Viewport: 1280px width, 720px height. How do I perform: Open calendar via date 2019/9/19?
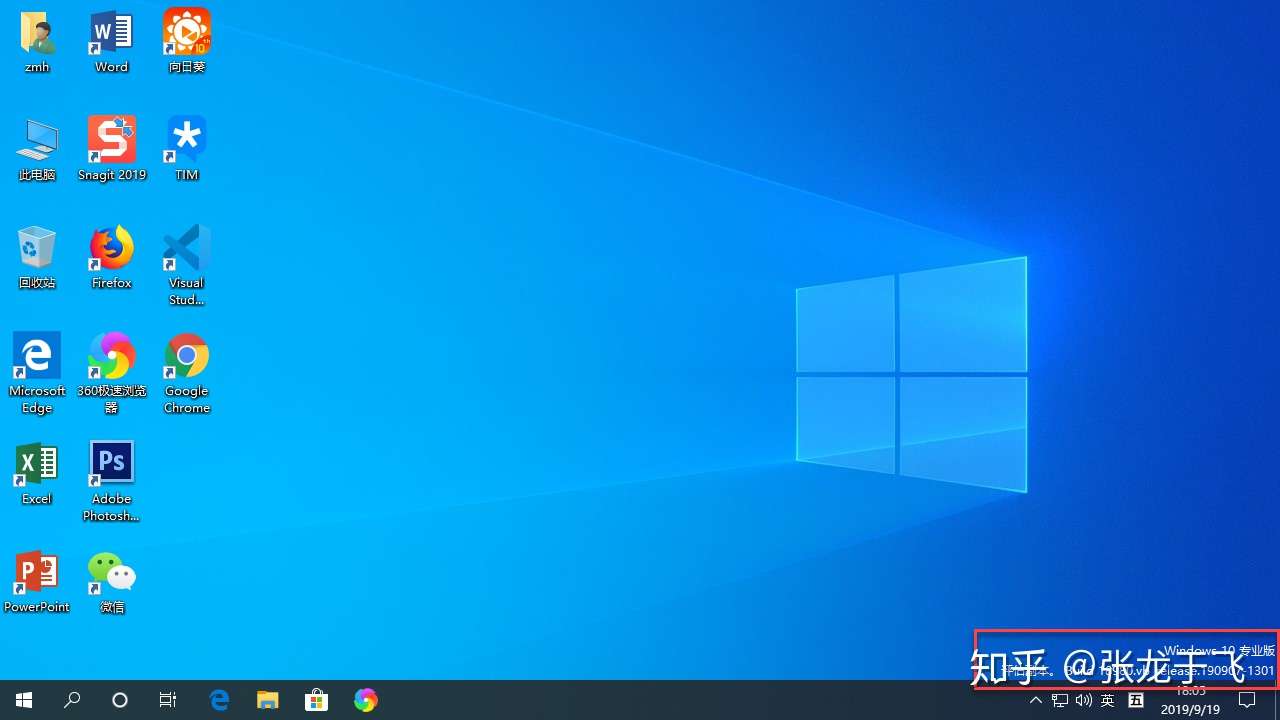pos(1190,709)
